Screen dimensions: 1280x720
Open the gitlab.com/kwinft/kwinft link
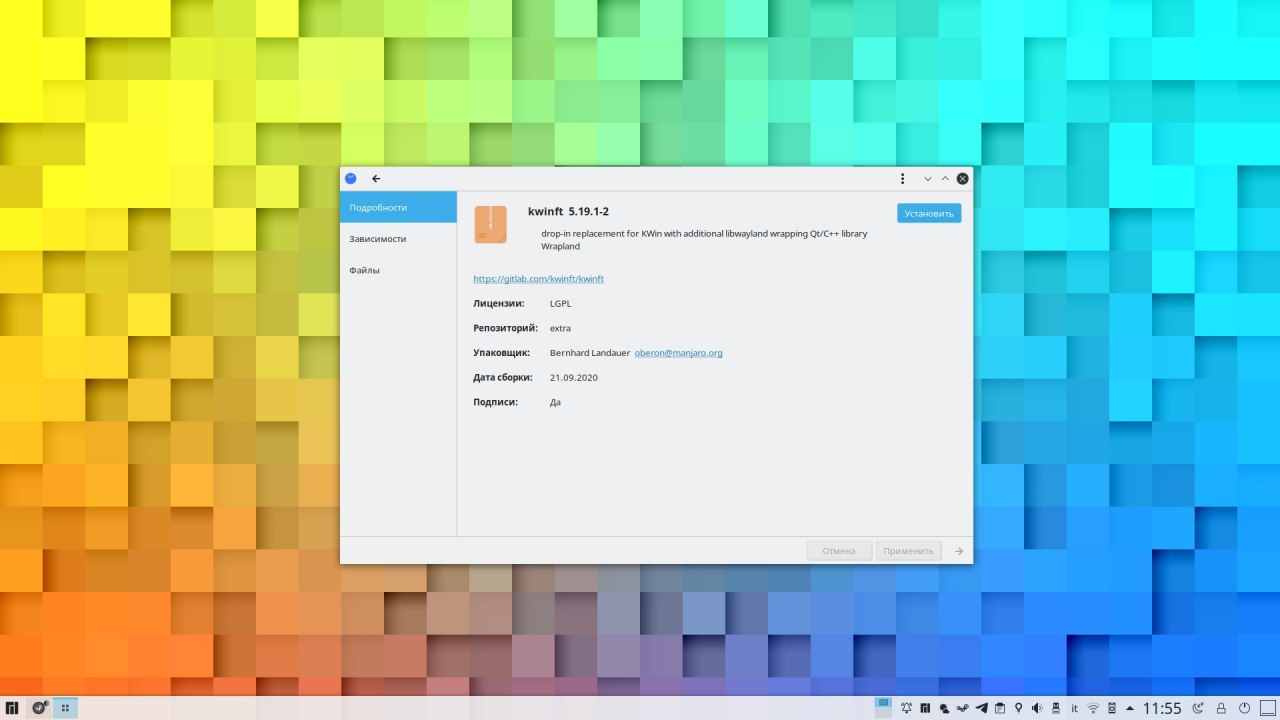538,279
